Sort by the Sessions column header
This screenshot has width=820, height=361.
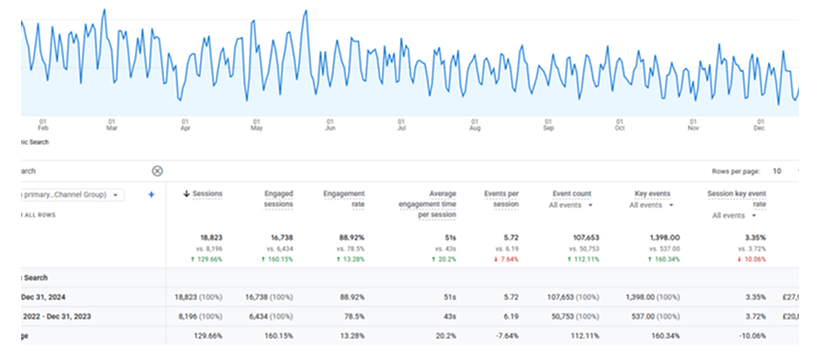pyautogui.click(x=207, y=194)
